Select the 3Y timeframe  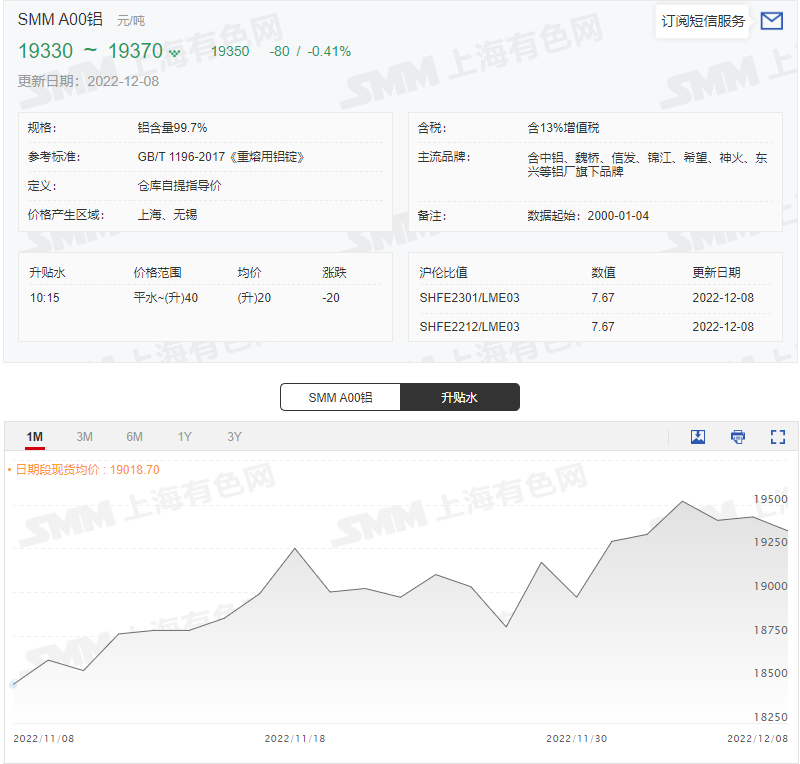click(x=234, y=437)
